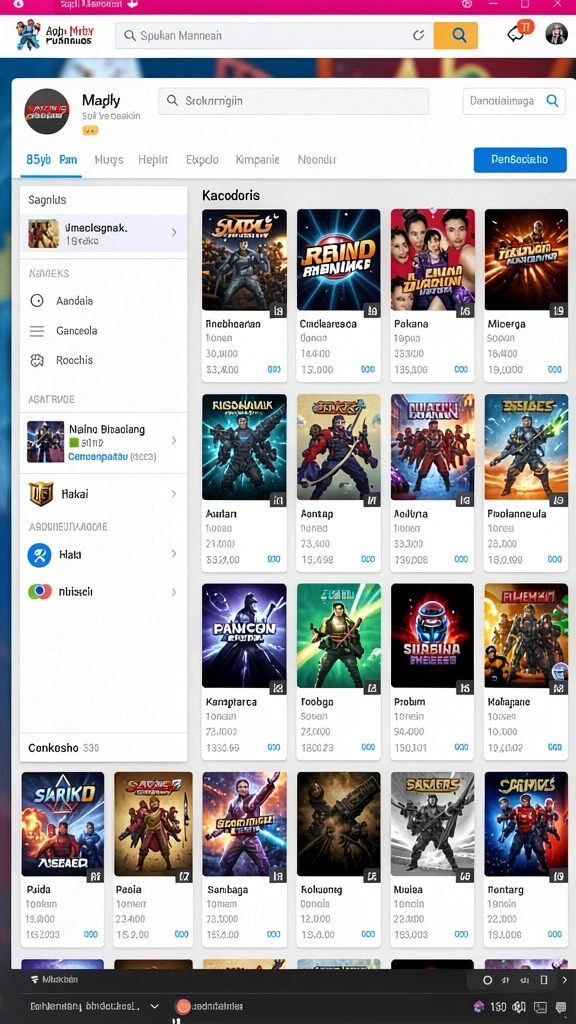Open the dropdown arrow in the bottom bar

point(154,1006)
